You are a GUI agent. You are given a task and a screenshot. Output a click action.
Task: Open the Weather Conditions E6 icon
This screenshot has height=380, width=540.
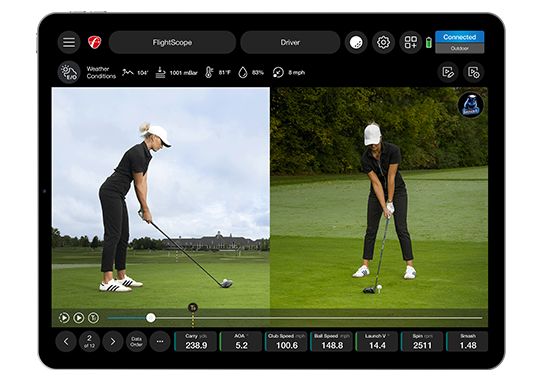tap(69, 72)
